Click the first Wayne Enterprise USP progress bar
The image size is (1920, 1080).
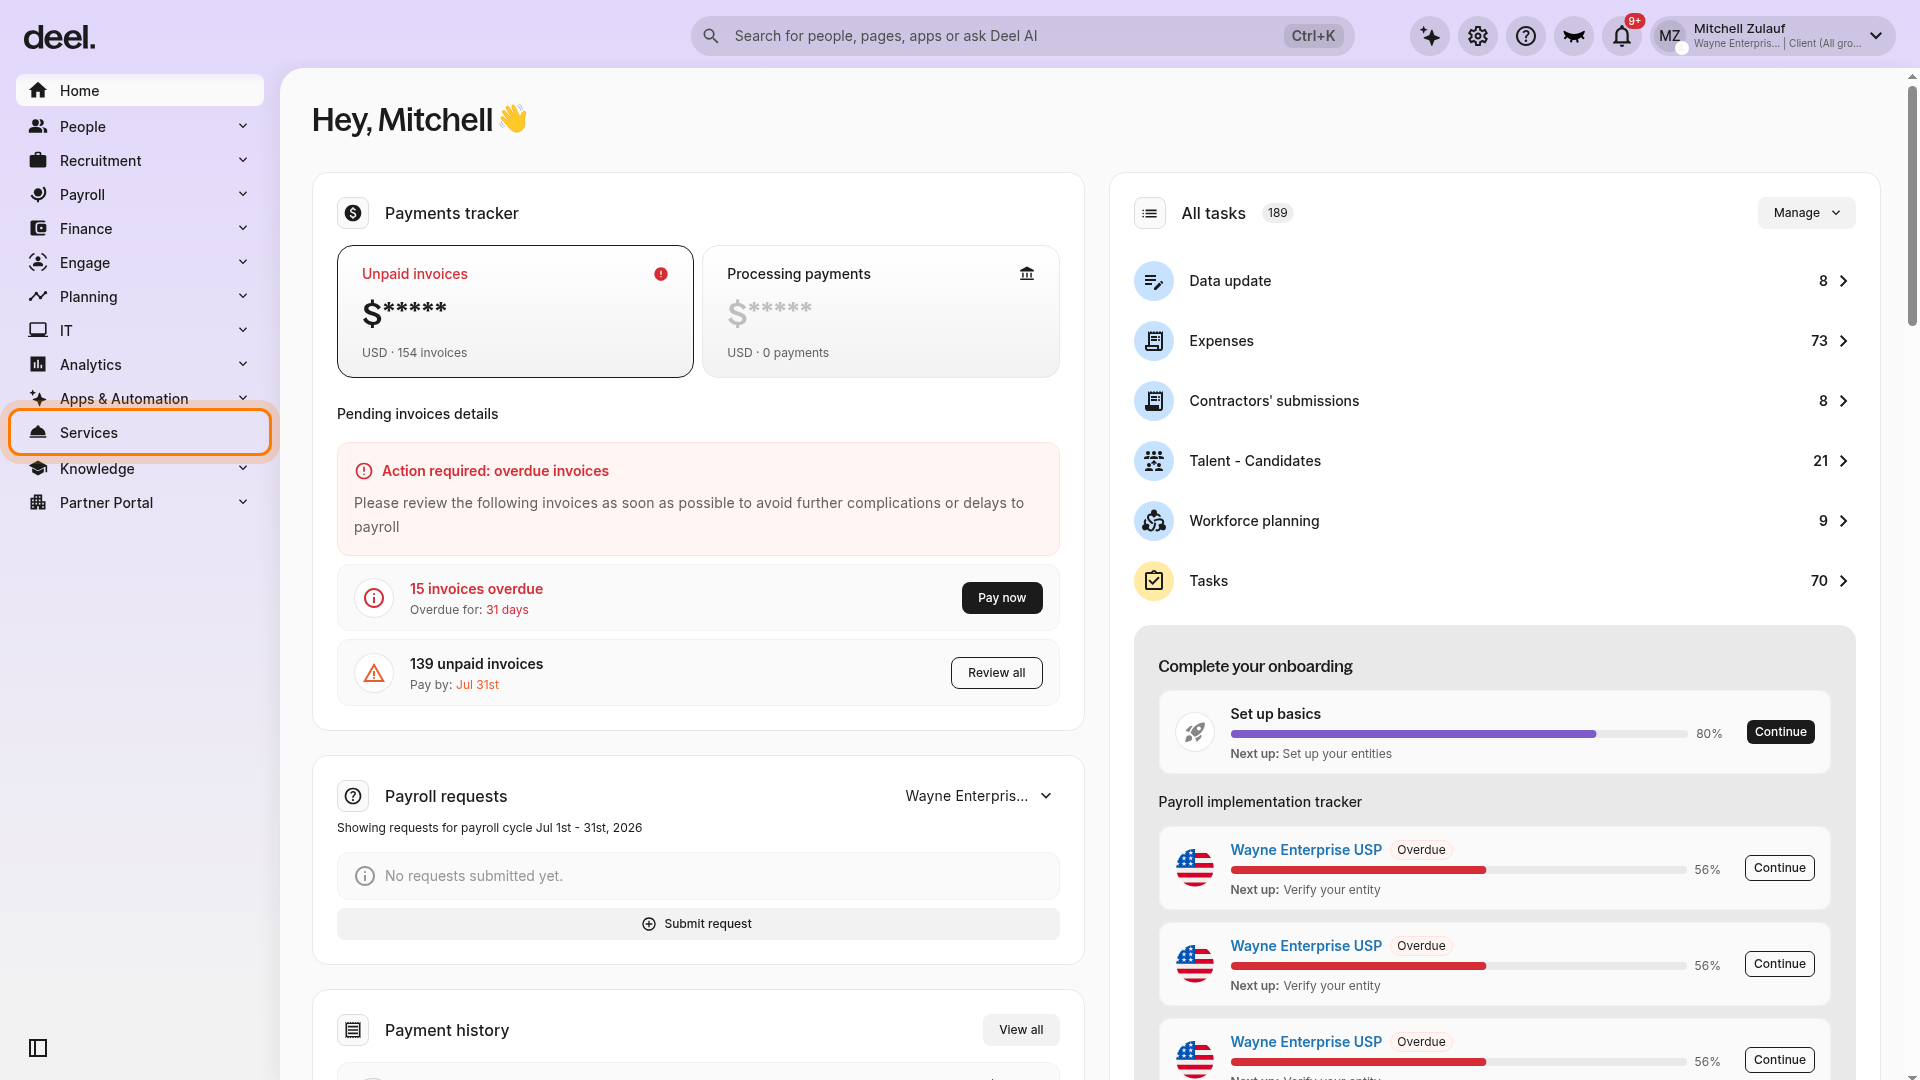(x=1458, y=870)
